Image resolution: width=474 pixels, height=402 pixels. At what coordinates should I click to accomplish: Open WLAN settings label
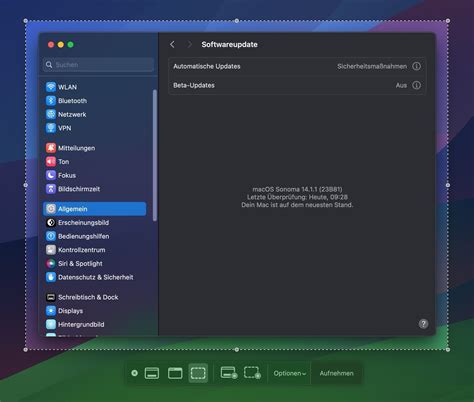click(67, 87)
